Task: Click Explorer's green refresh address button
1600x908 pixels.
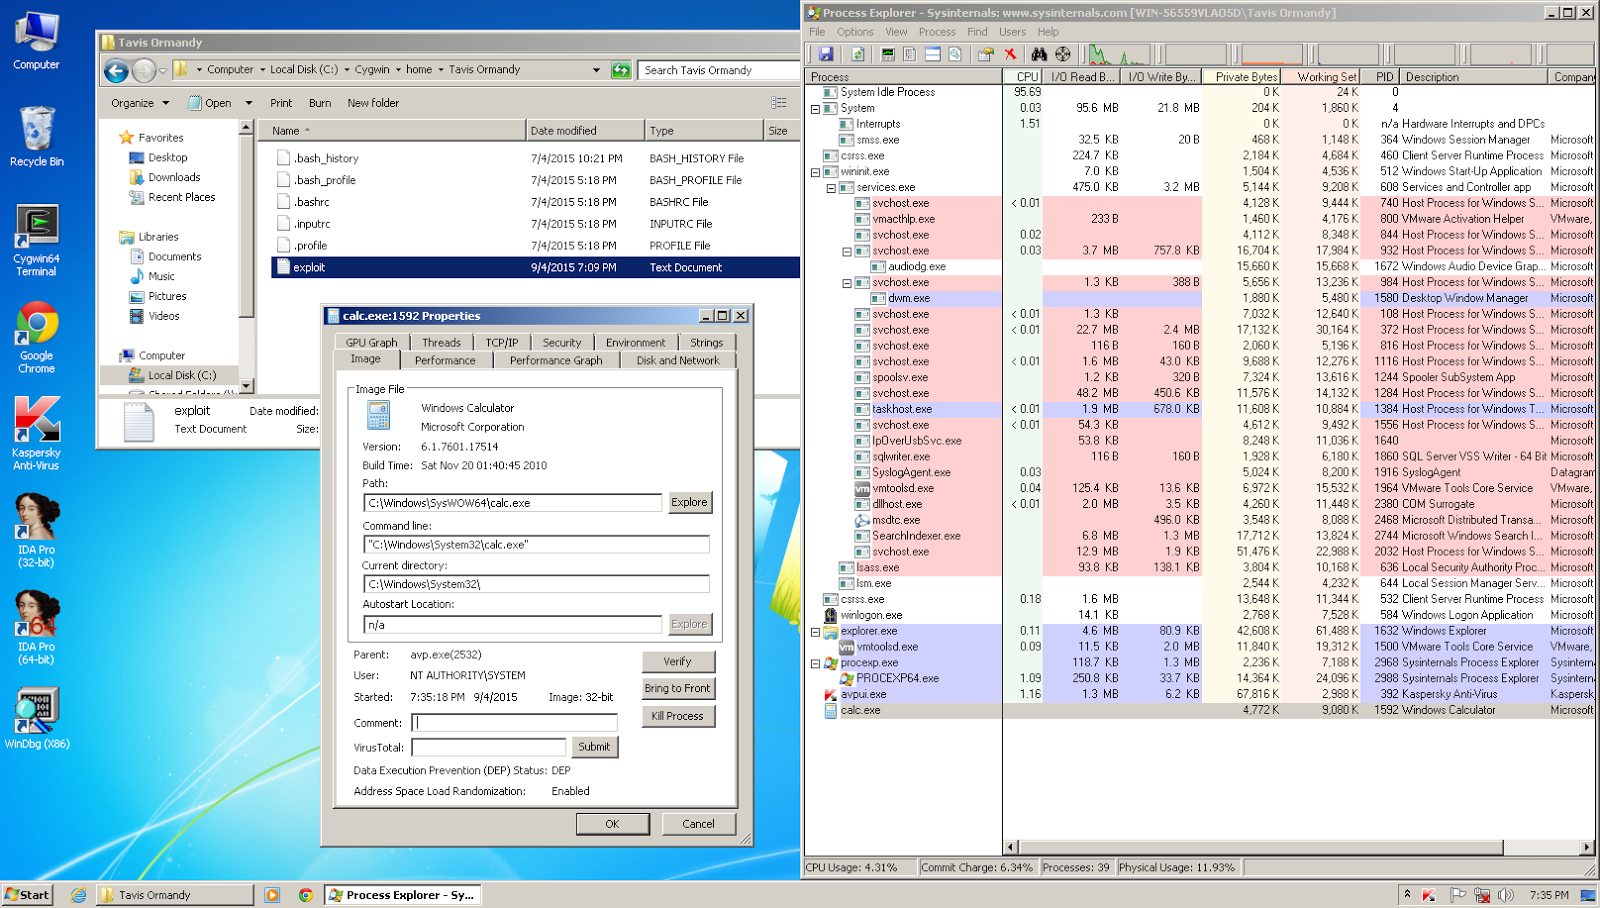Action: [621, 70]
